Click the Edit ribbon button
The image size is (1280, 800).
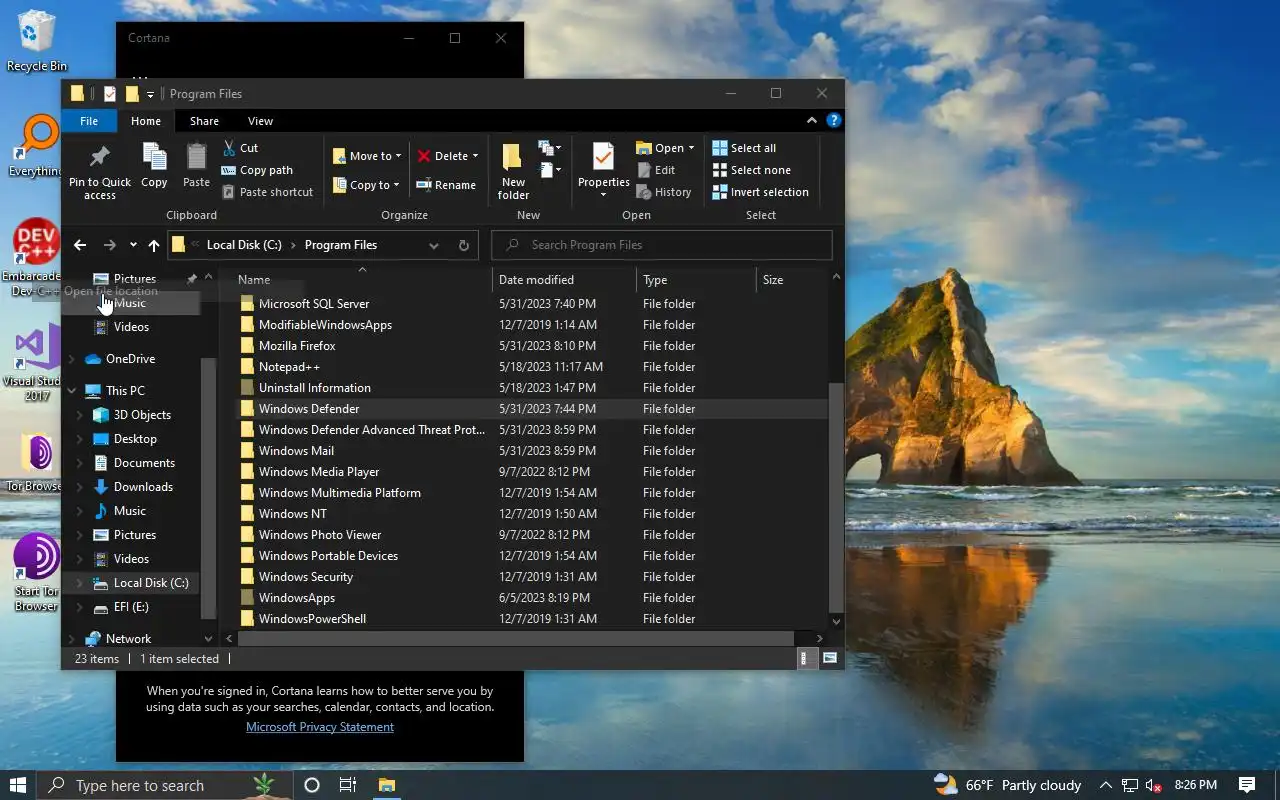click(656, 170)
